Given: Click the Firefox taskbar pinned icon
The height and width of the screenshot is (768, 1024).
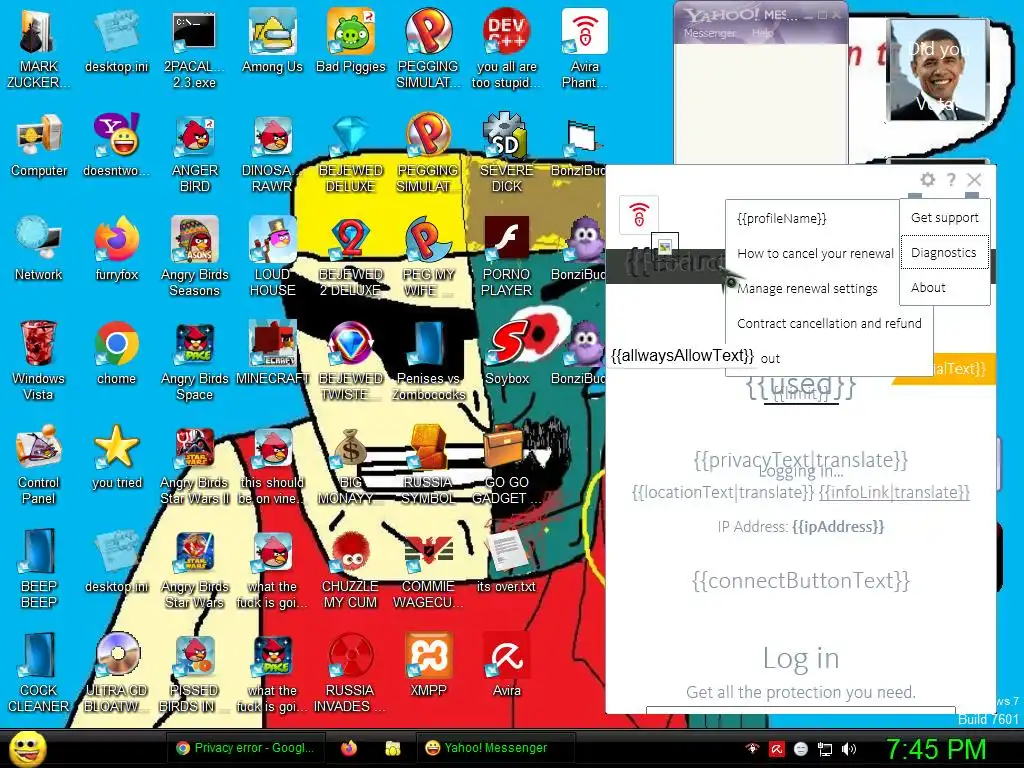Looking at the screenshot, I should coord(349,748).
